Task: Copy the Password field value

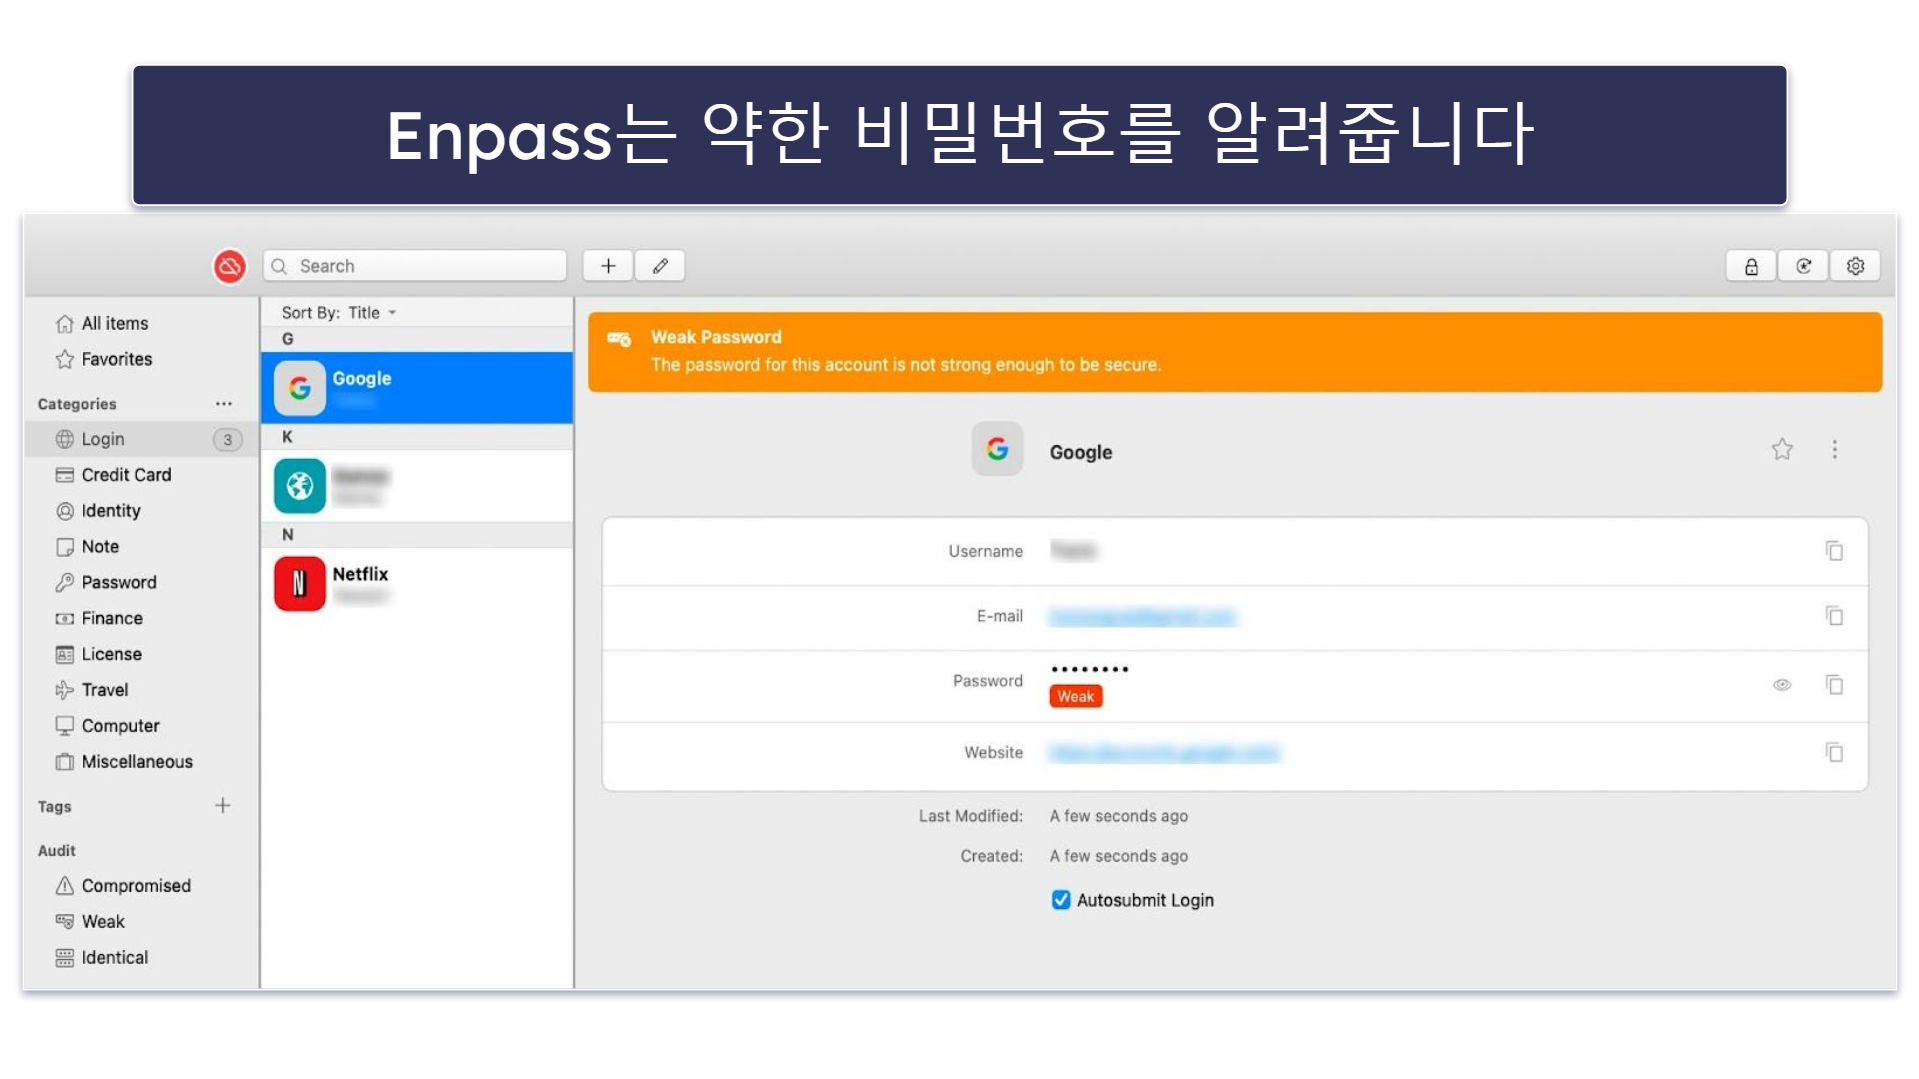Action: 1834,685
